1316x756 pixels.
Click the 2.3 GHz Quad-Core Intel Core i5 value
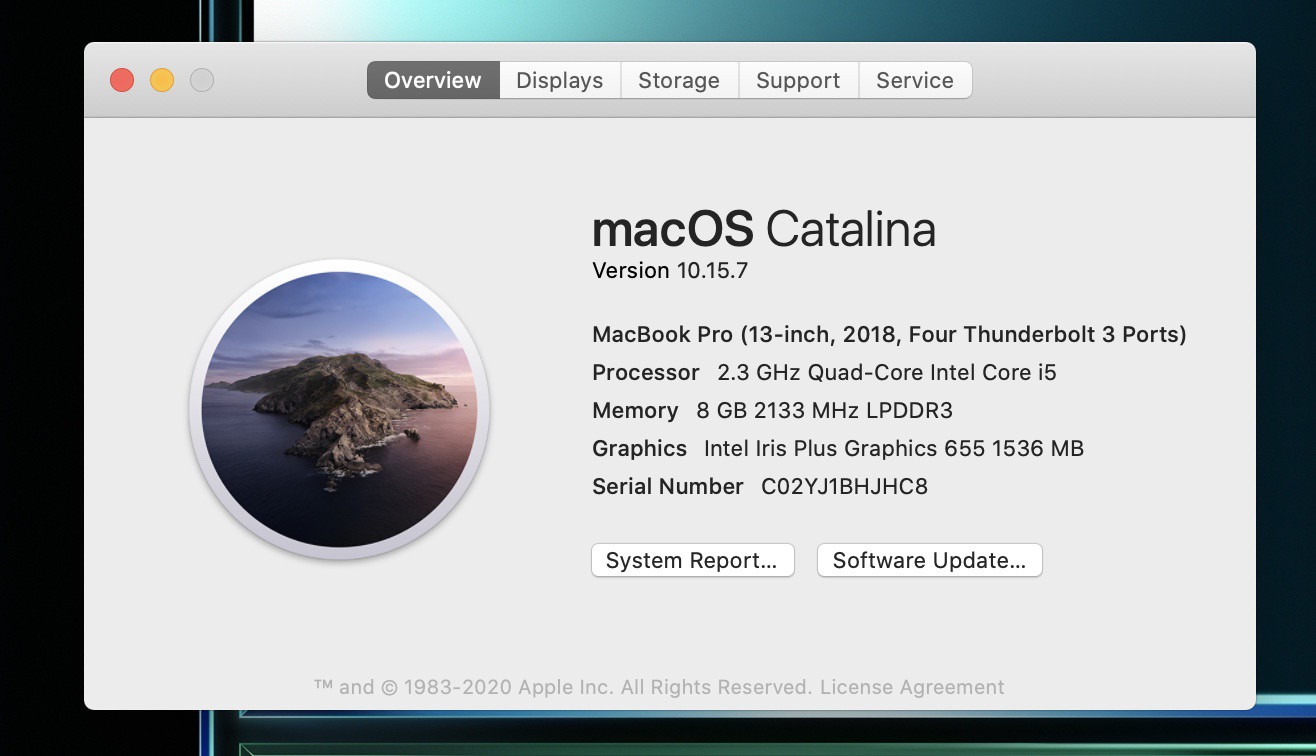(x=887, y=372)
